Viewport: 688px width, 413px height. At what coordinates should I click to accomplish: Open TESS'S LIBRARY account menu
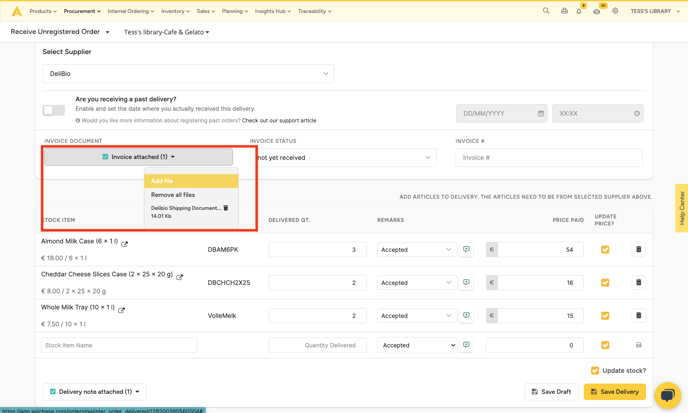click(x=655, y=11)
